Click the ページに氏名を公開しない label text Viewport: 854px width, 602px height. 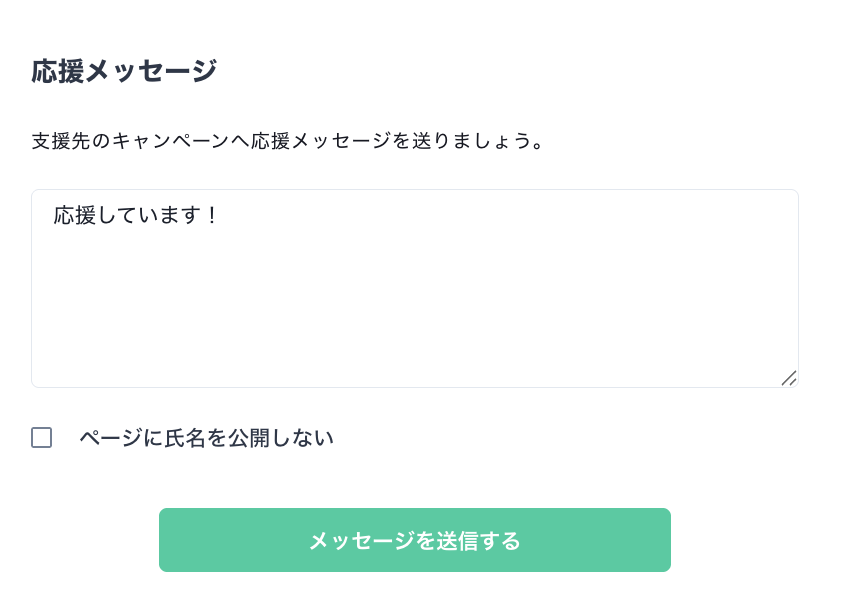click(207, 437)
